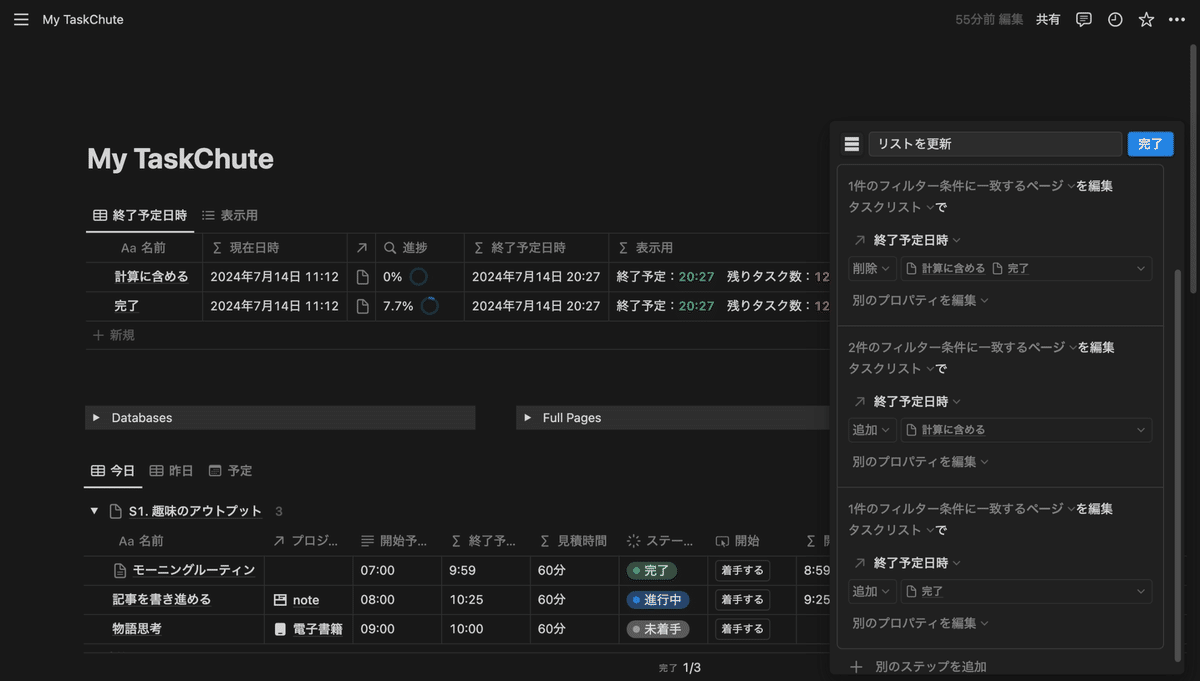
Task: Open 追加 dropdown next to 完了 value
Action: (871, 592)
